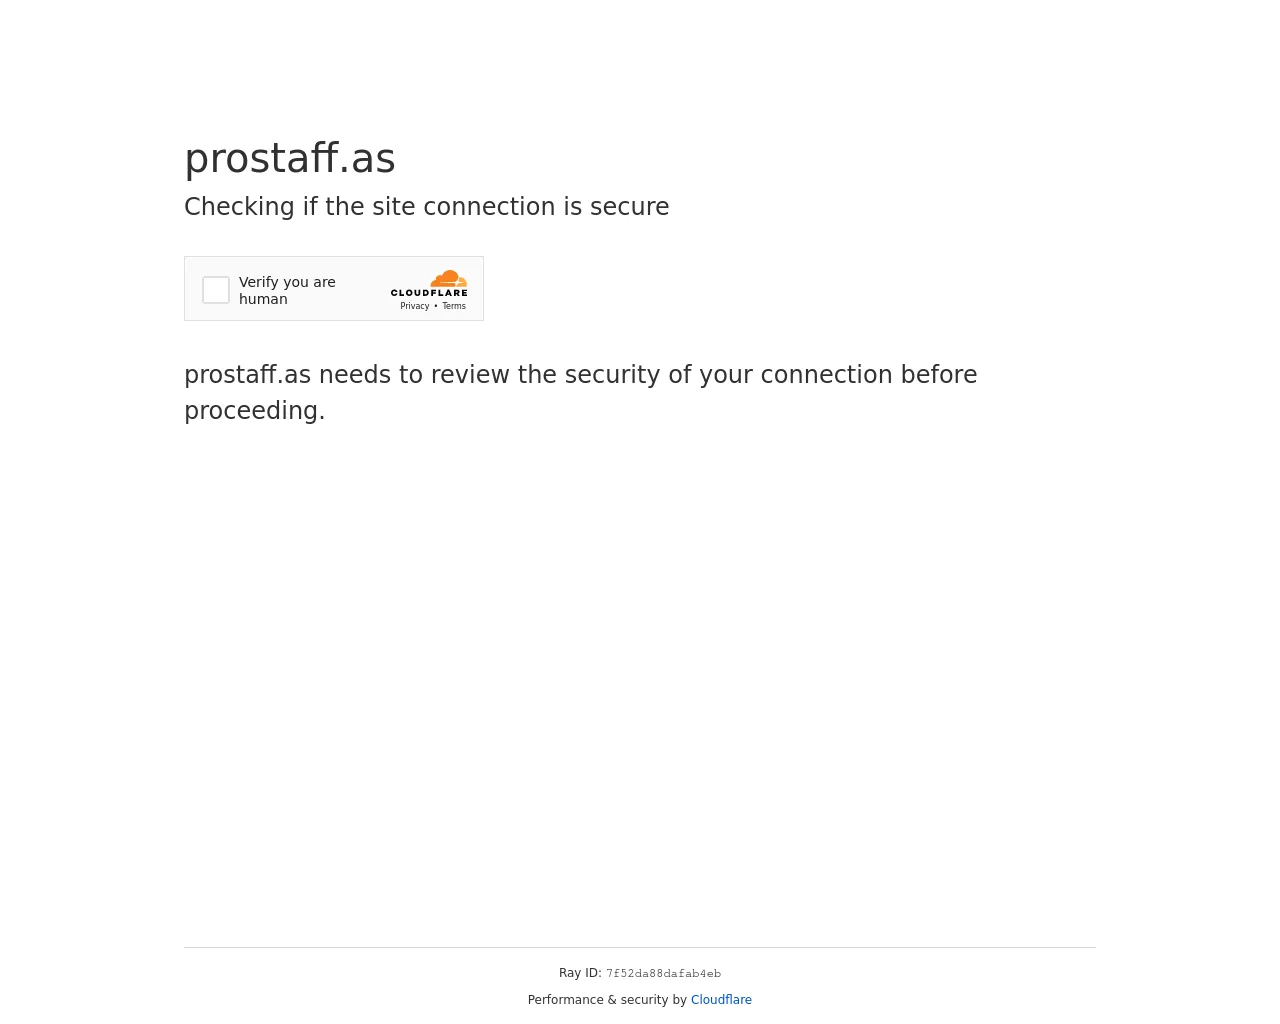Image resolution: width=1280 pixels, height=1024 pixels.
Task: Click the horizontal divider above the footer
Action: [640, 947]
